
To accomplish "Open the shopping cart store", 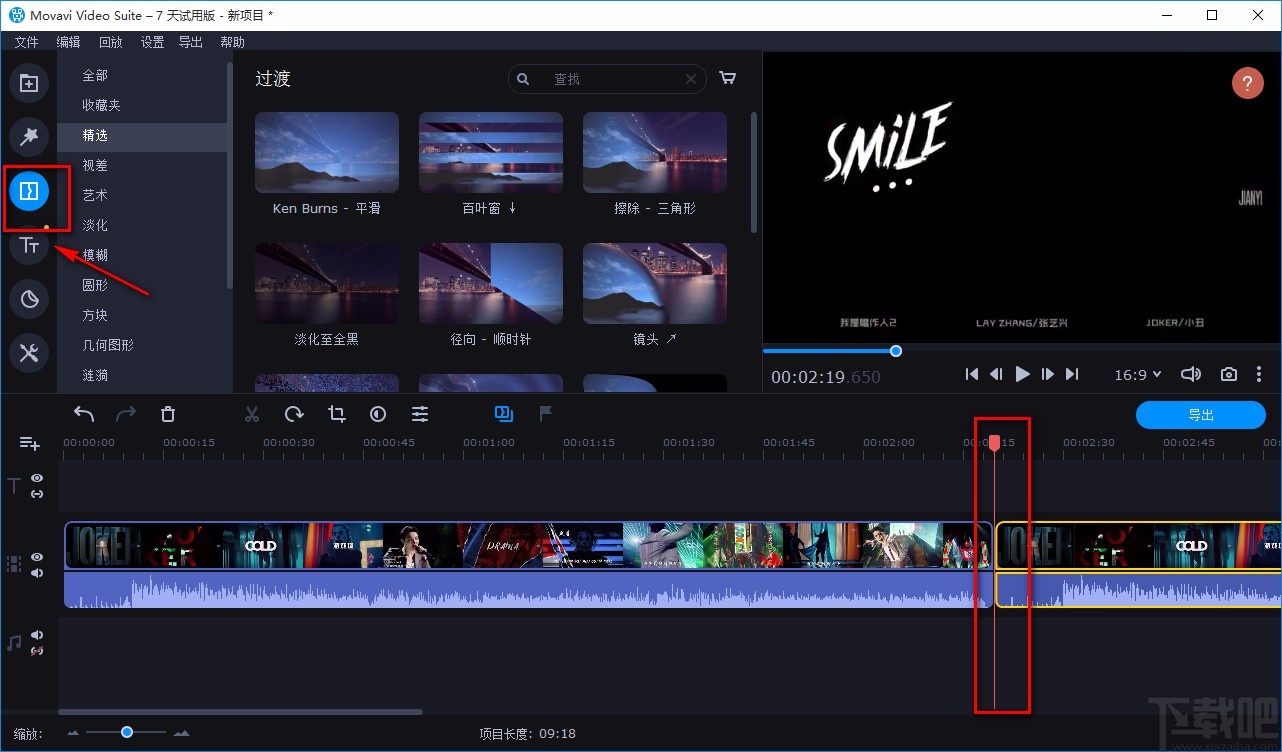I will pos(728,78).
